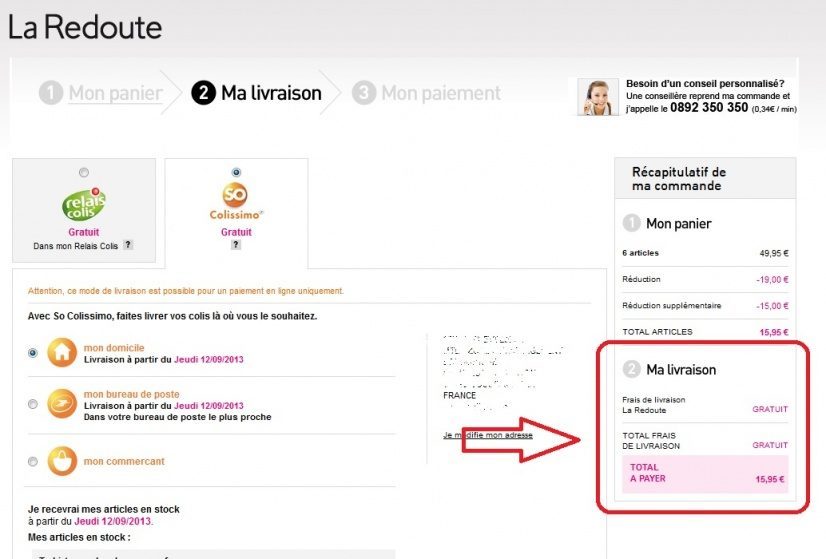Click Je modifie mon adresse link
This screenshot has width=826, height=559.
pos(488,435)
